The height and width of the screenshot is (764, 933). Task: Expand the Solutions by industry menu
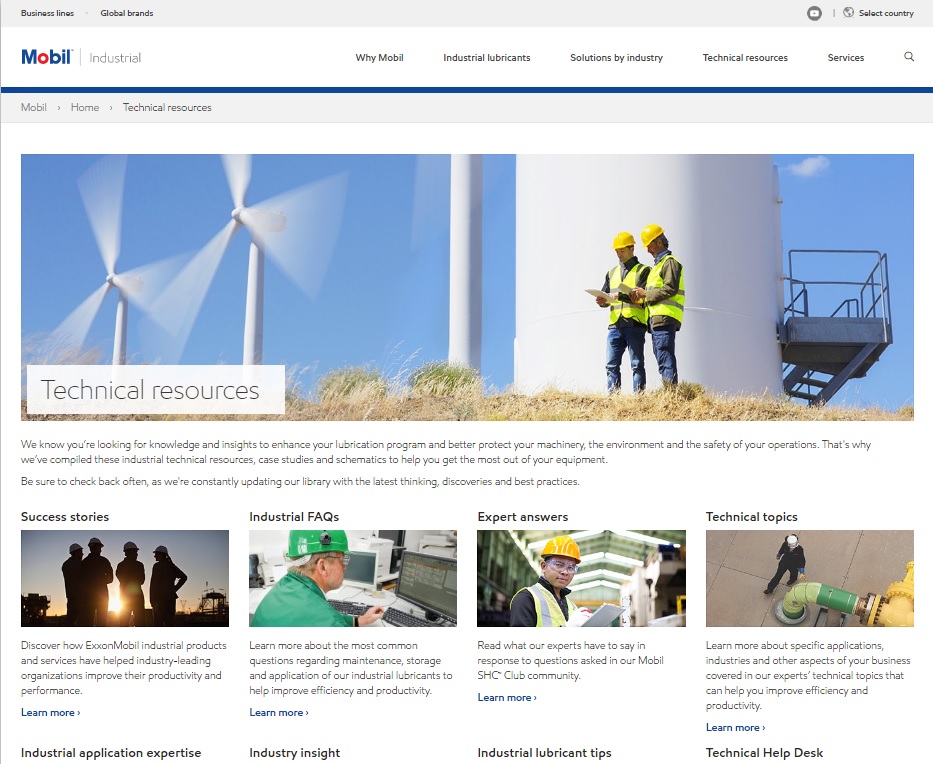tap(616, 58)
